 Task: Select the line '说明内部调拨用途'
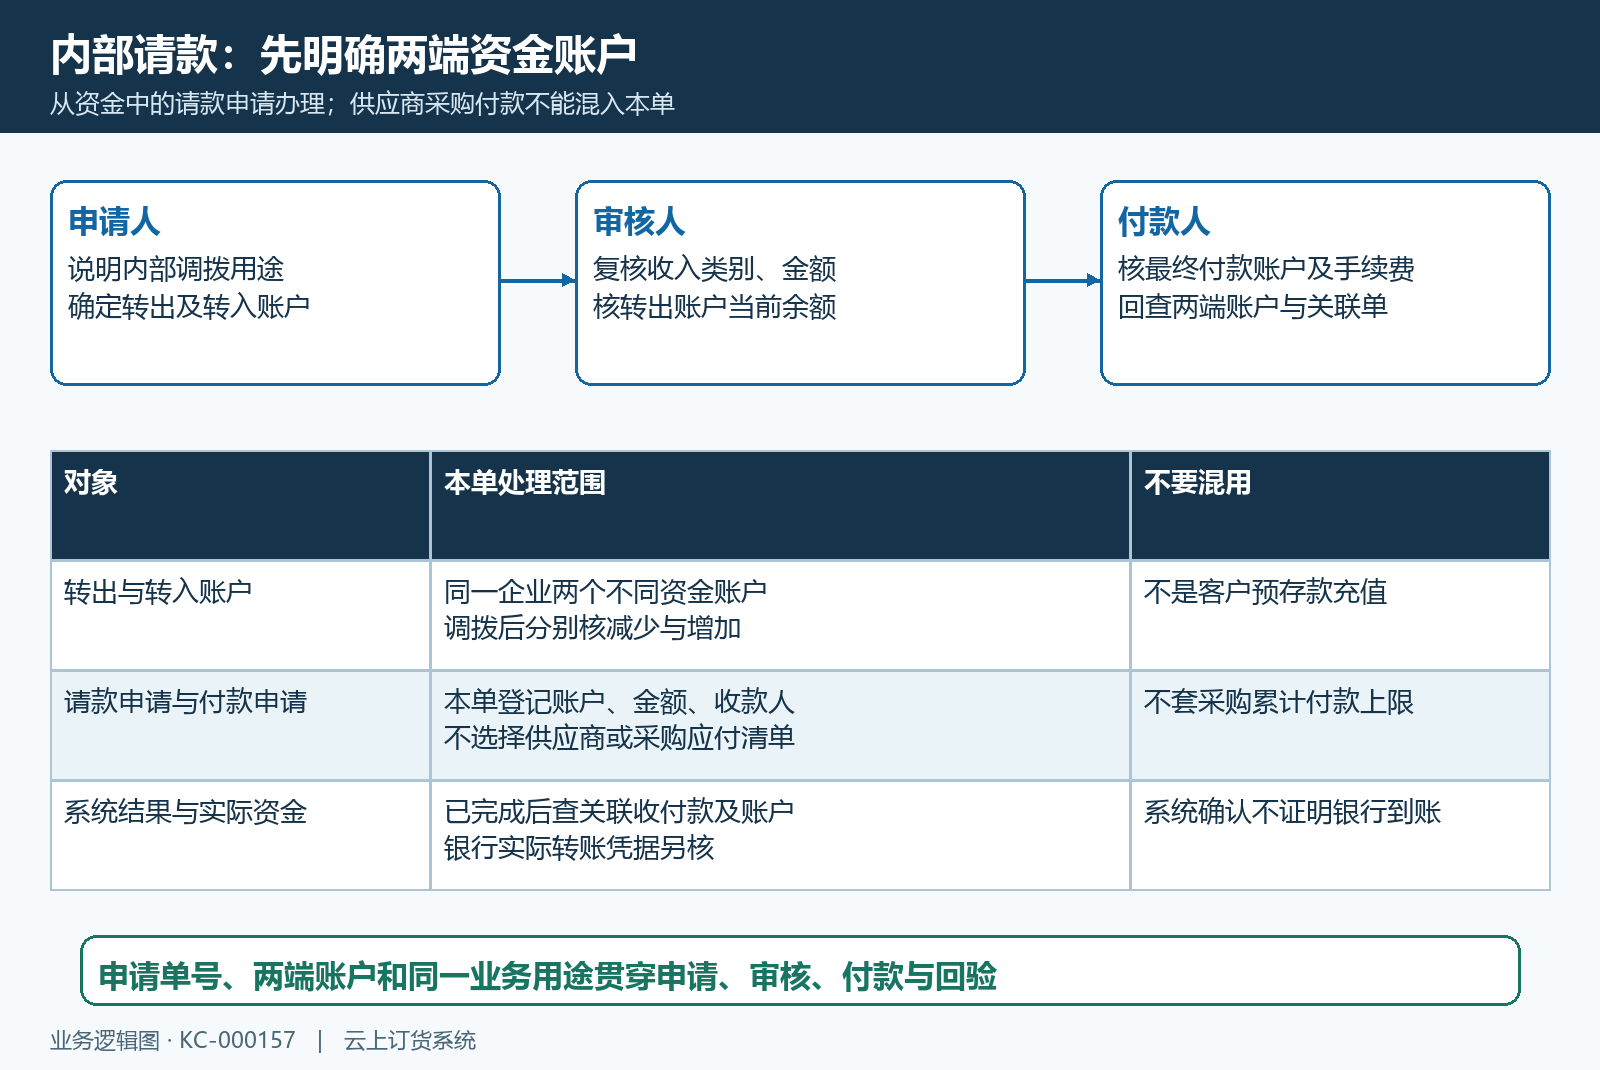(176, 268)
